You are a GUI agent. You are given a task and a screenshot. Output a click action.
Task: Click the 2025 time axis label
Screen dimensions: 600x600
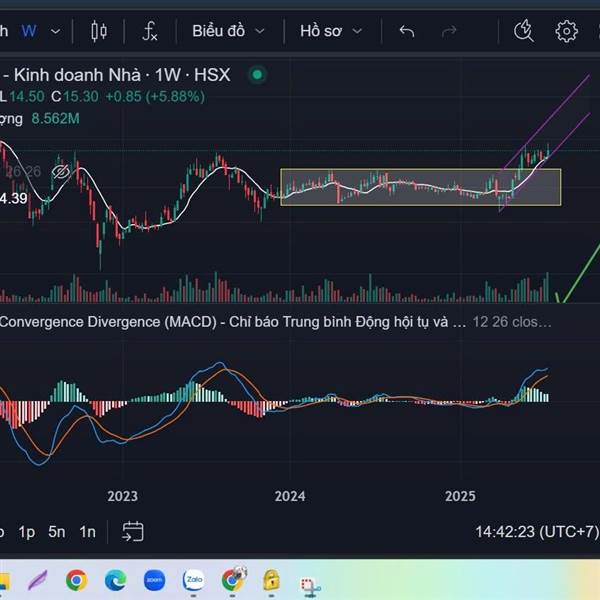pos(460,496)
